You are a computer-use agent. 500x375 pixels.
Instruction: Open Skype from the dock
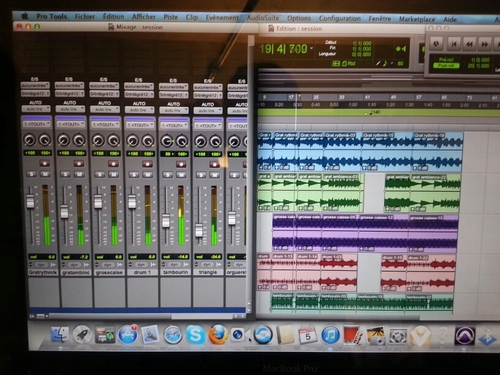pyautogui.click(x=195, y=334)
